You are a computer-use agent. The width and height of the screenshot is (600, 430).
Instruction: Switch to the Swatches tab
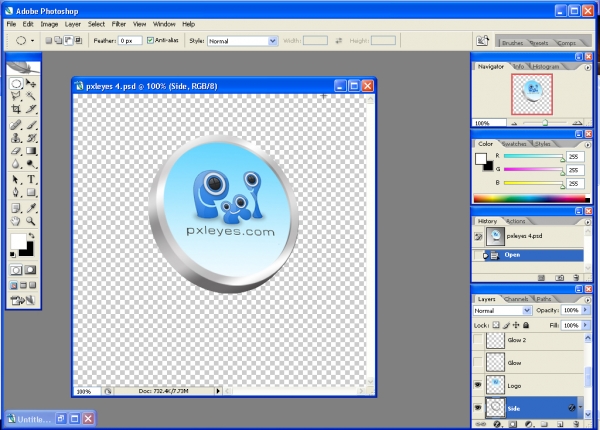(514, 144)
